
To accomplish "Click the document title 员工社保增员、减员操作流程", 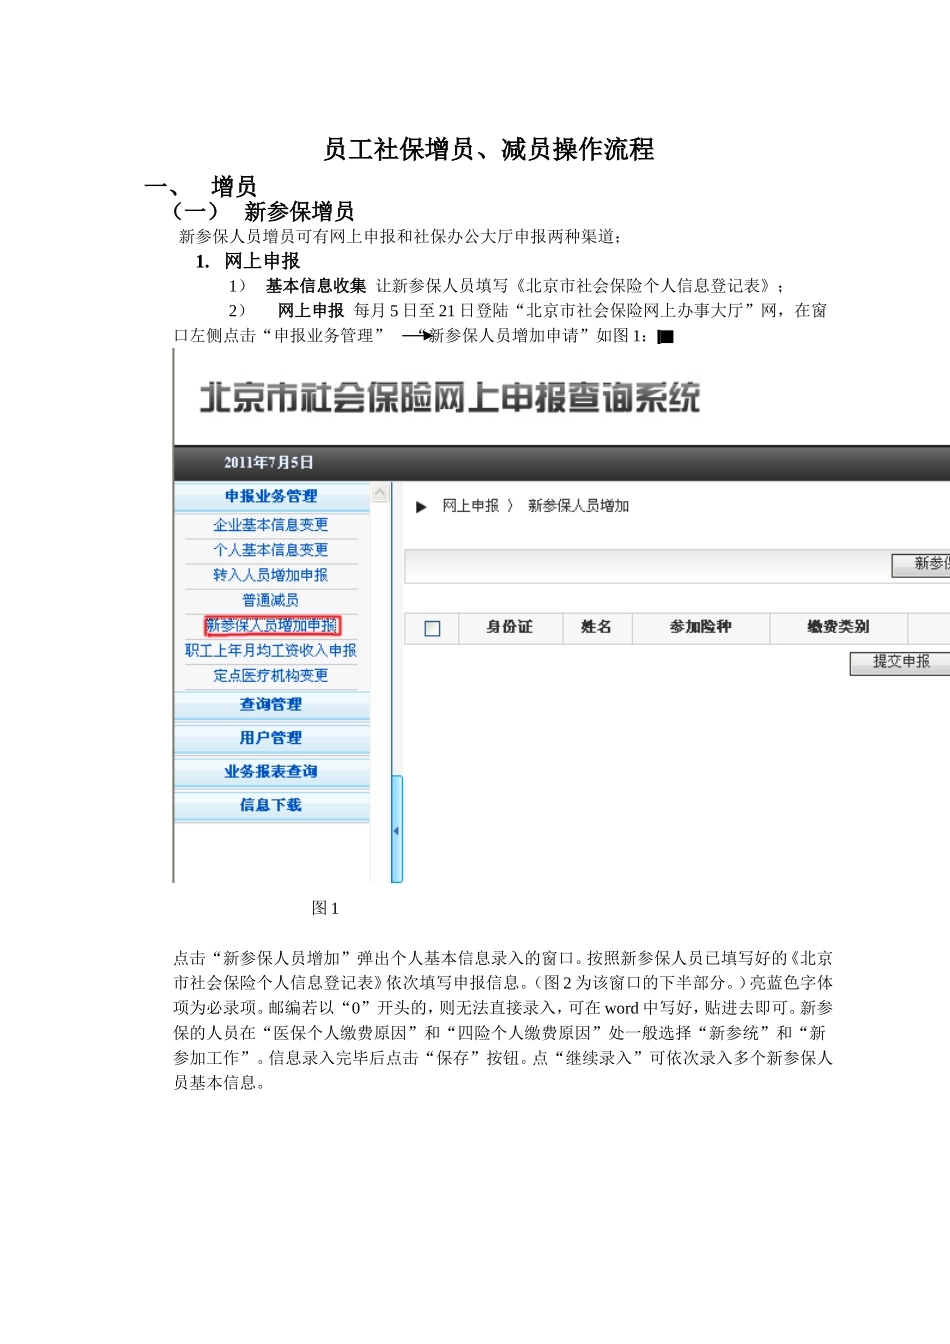I will [489, 150].
